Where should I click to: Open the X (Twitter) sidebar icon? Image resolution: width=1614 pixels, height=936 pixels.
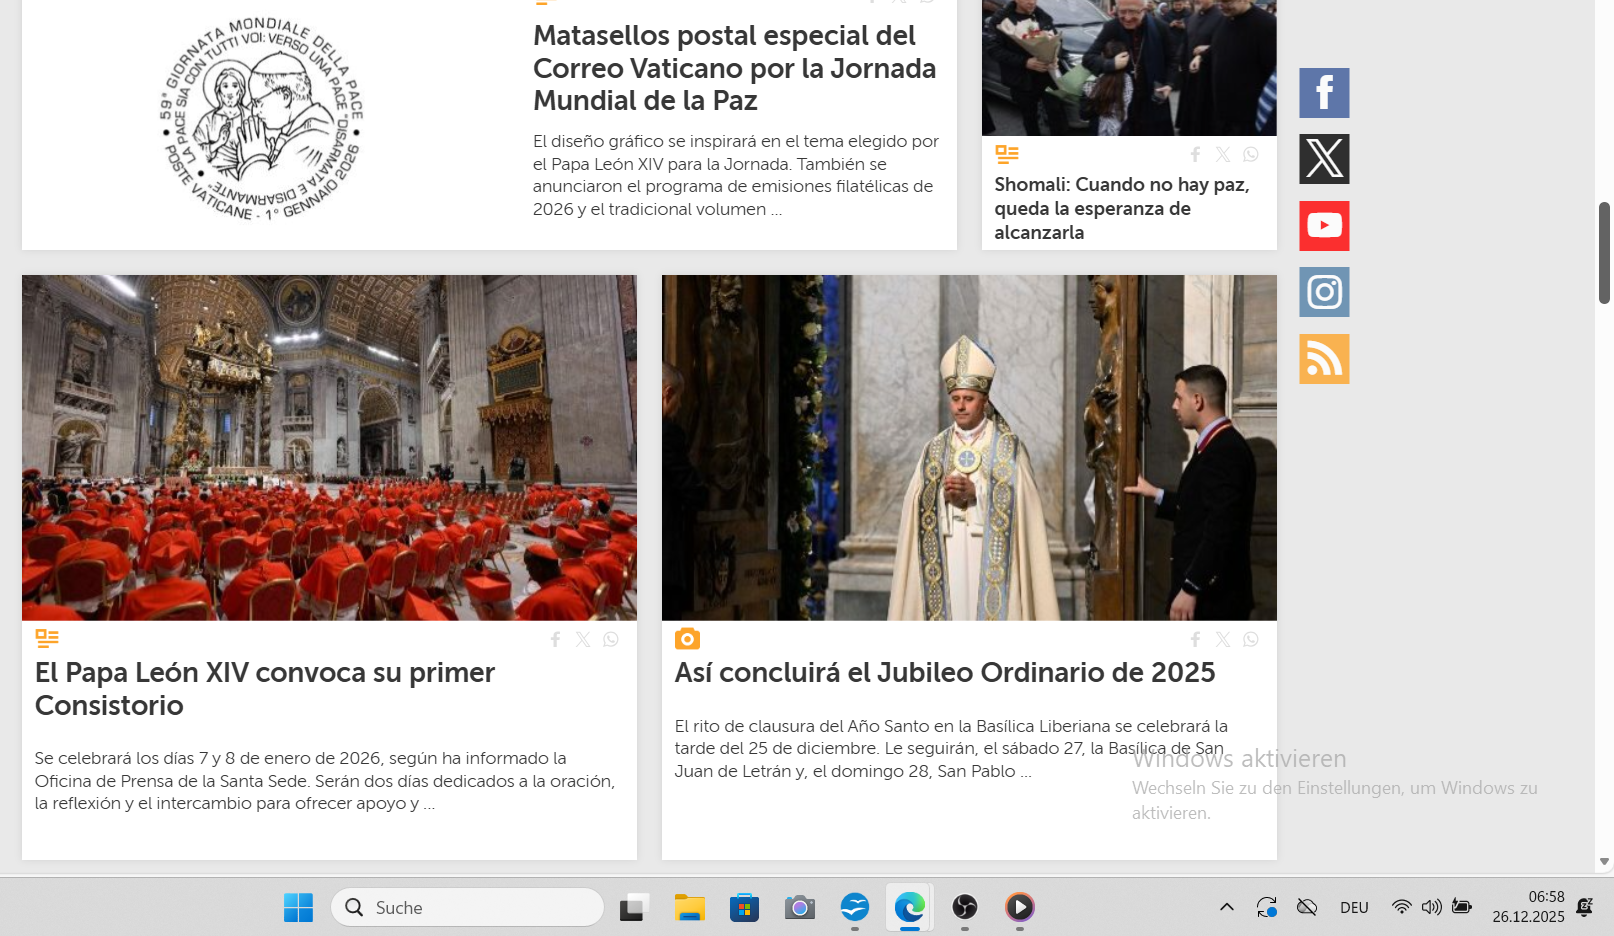click(1324, 159)
